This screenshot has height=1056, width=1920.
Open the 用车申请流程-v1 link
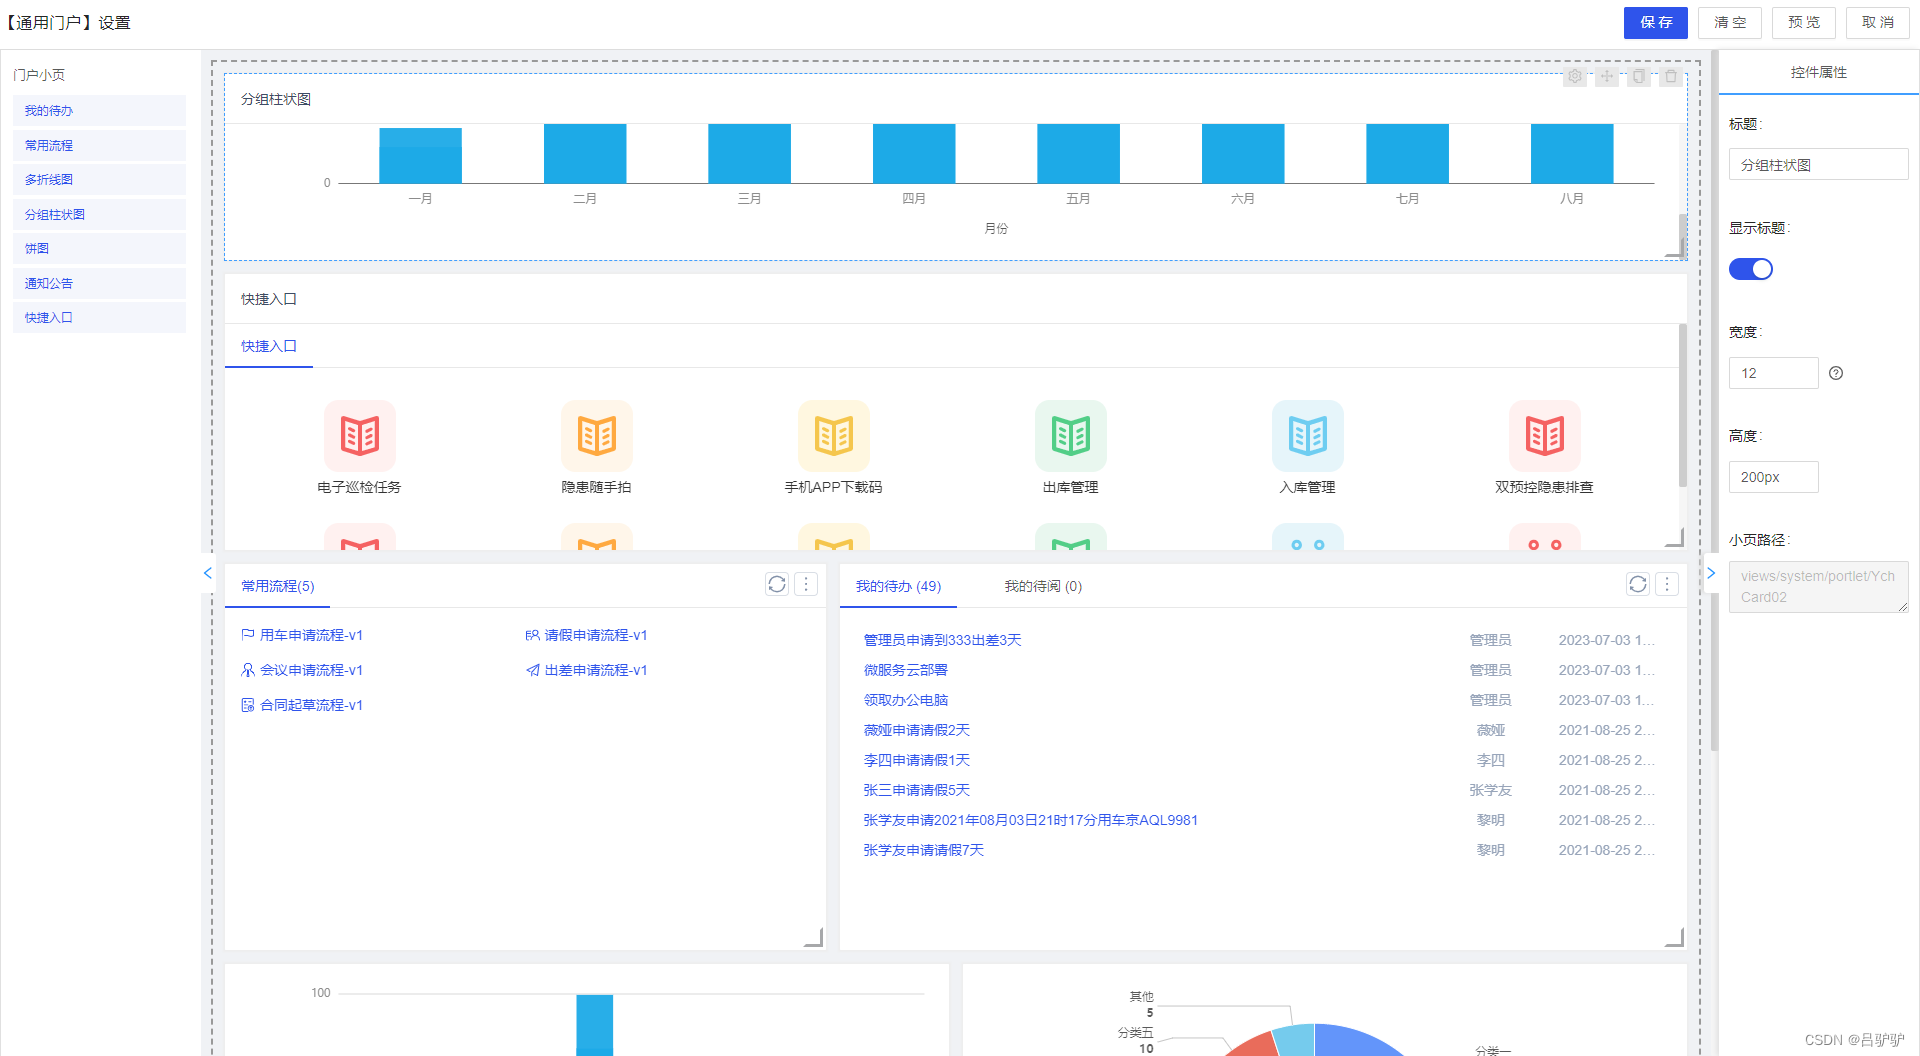pos(302,635)
